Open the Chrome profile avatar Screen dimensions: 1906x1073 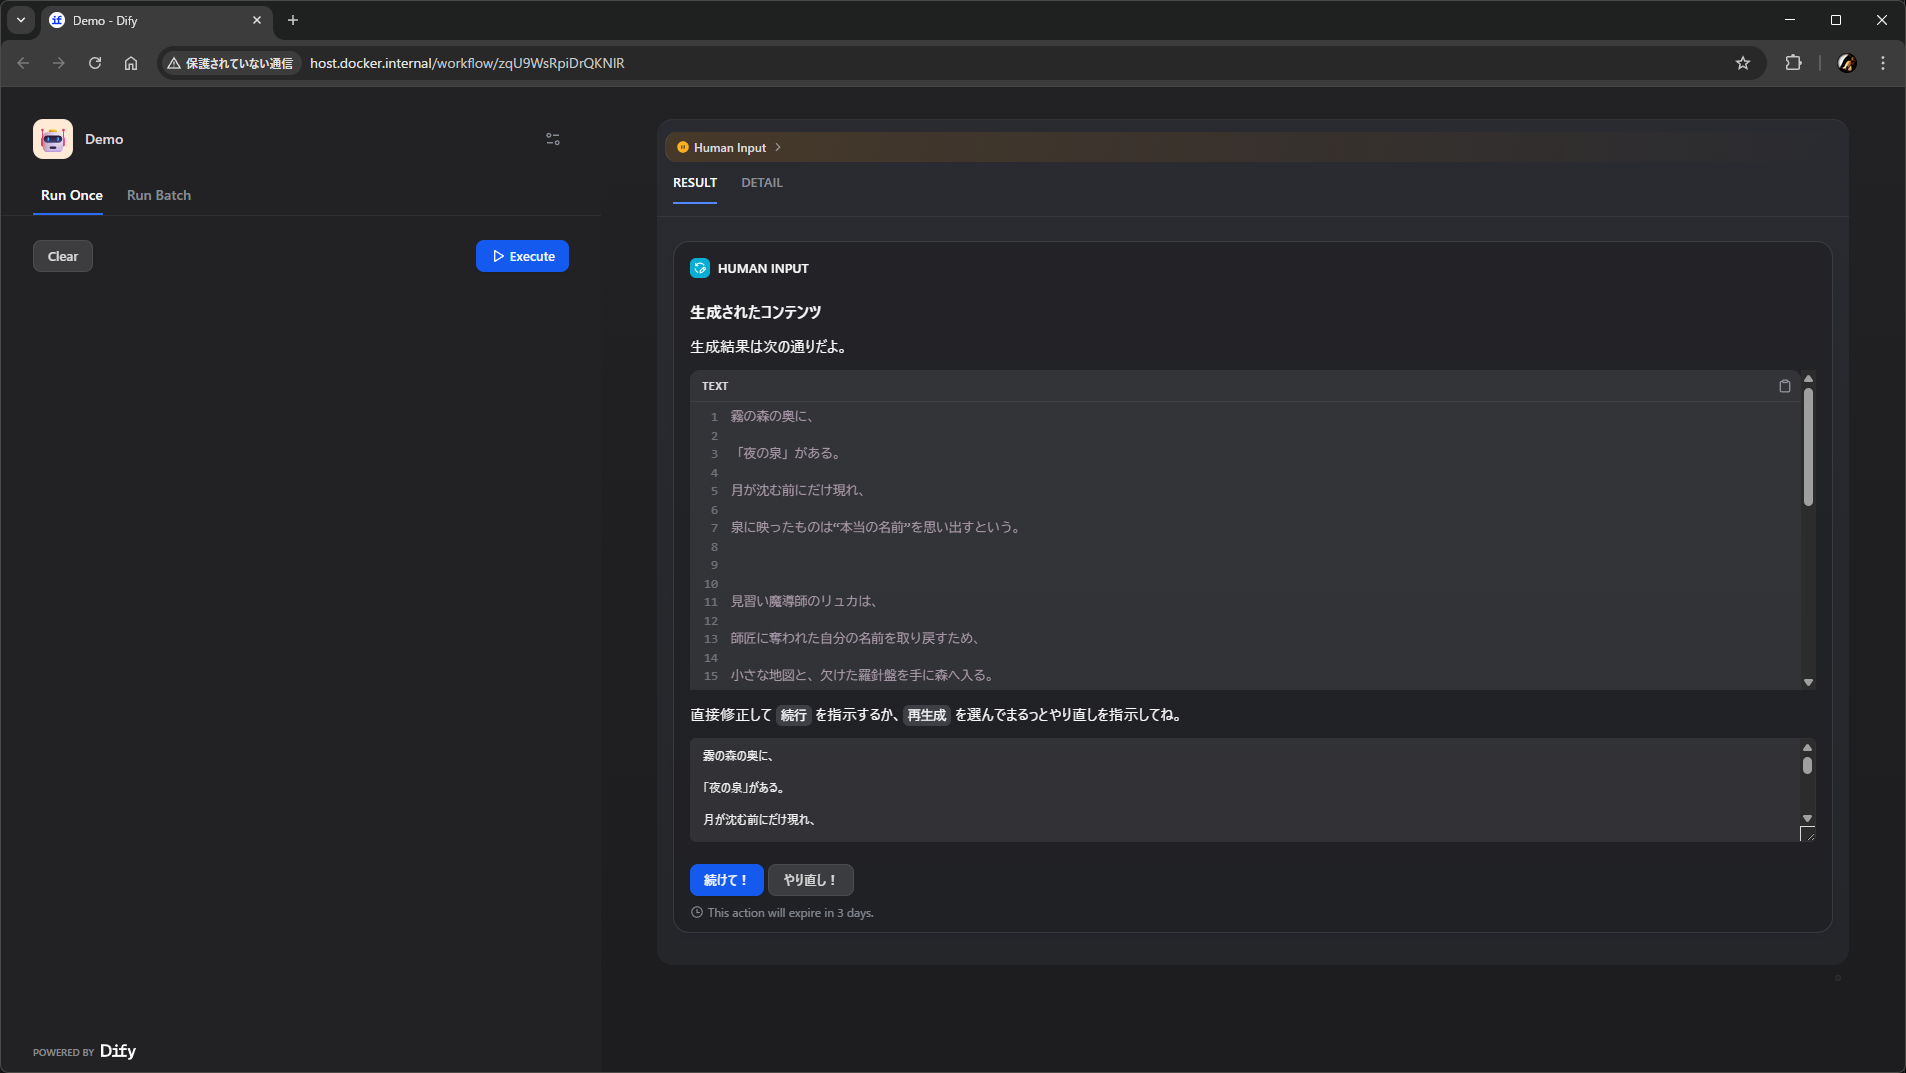click(x=1847, y=63)
